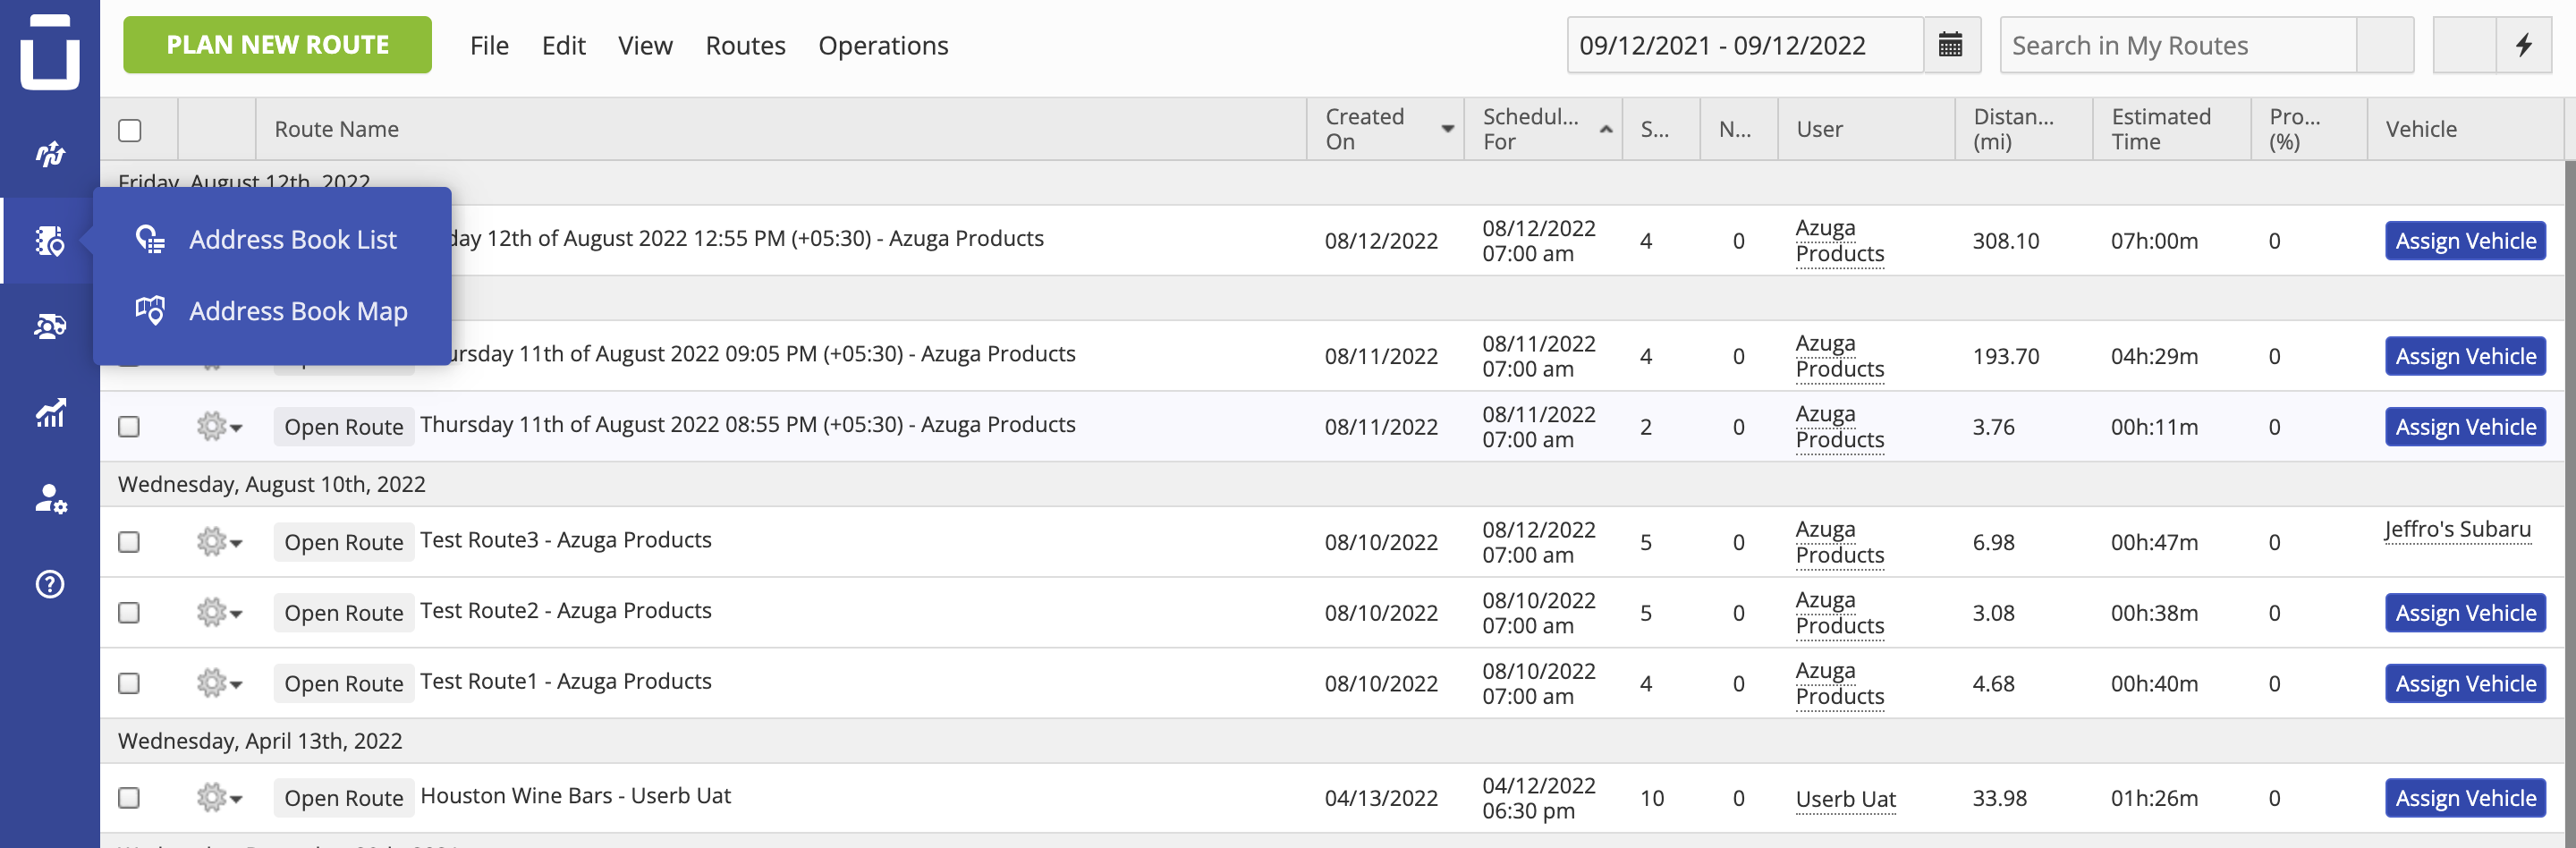The width and height of the screenshot is (2576, 848).
Task: Click the PLAN NEW ROUTE button
Action: (277, 44)
